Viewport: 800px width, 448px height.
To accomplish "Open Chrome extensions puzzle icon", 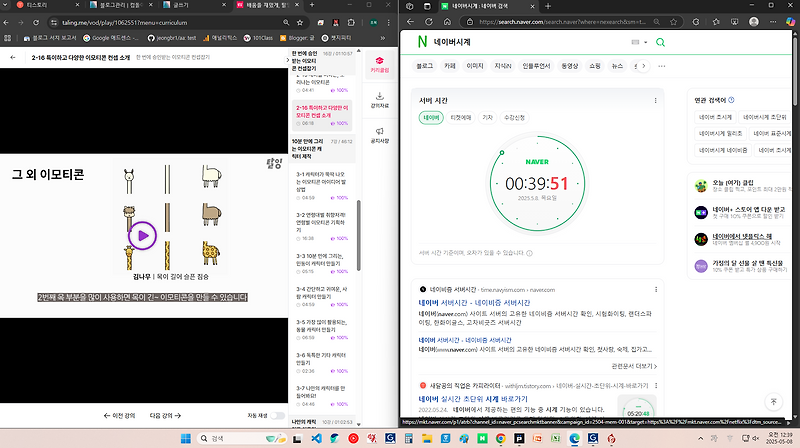I will pyautogui.click(x=351, y=22).
